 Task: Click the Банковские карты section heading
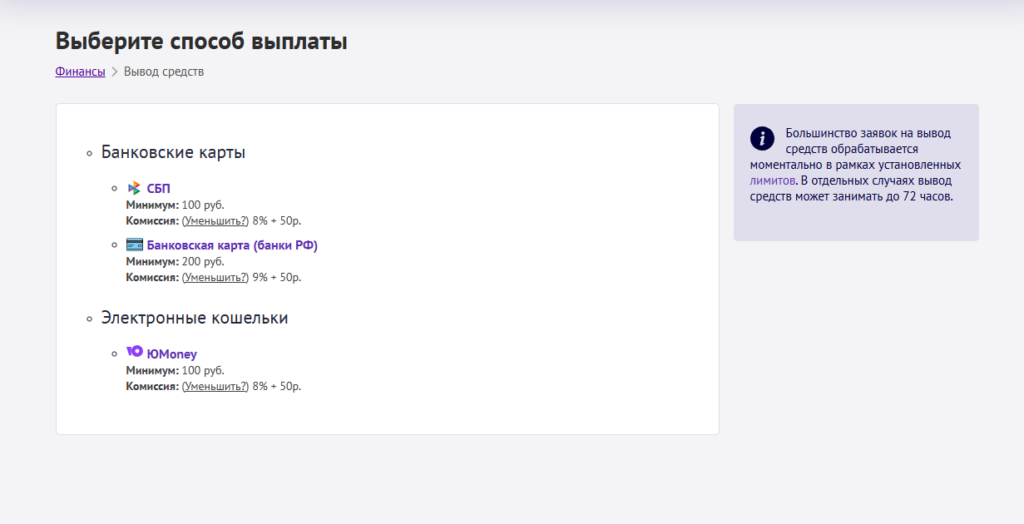pyautogui.click(x=173, y=152)
